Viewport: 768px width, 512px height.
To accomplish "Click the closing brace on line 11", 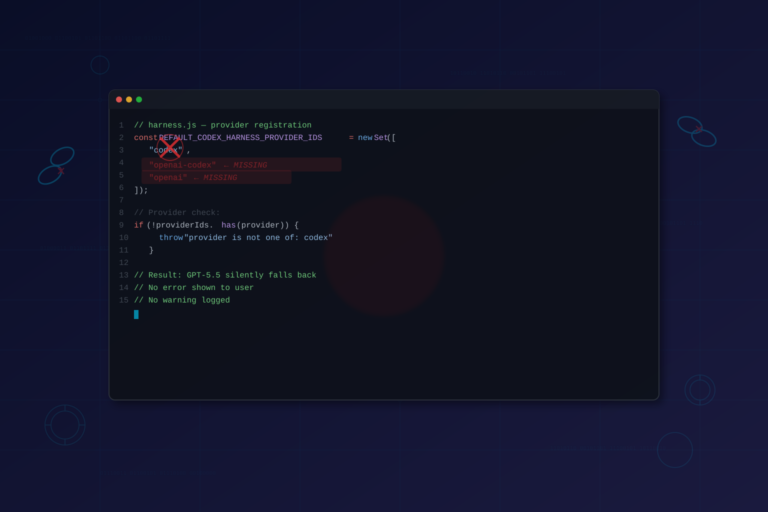I will point(151,250).
